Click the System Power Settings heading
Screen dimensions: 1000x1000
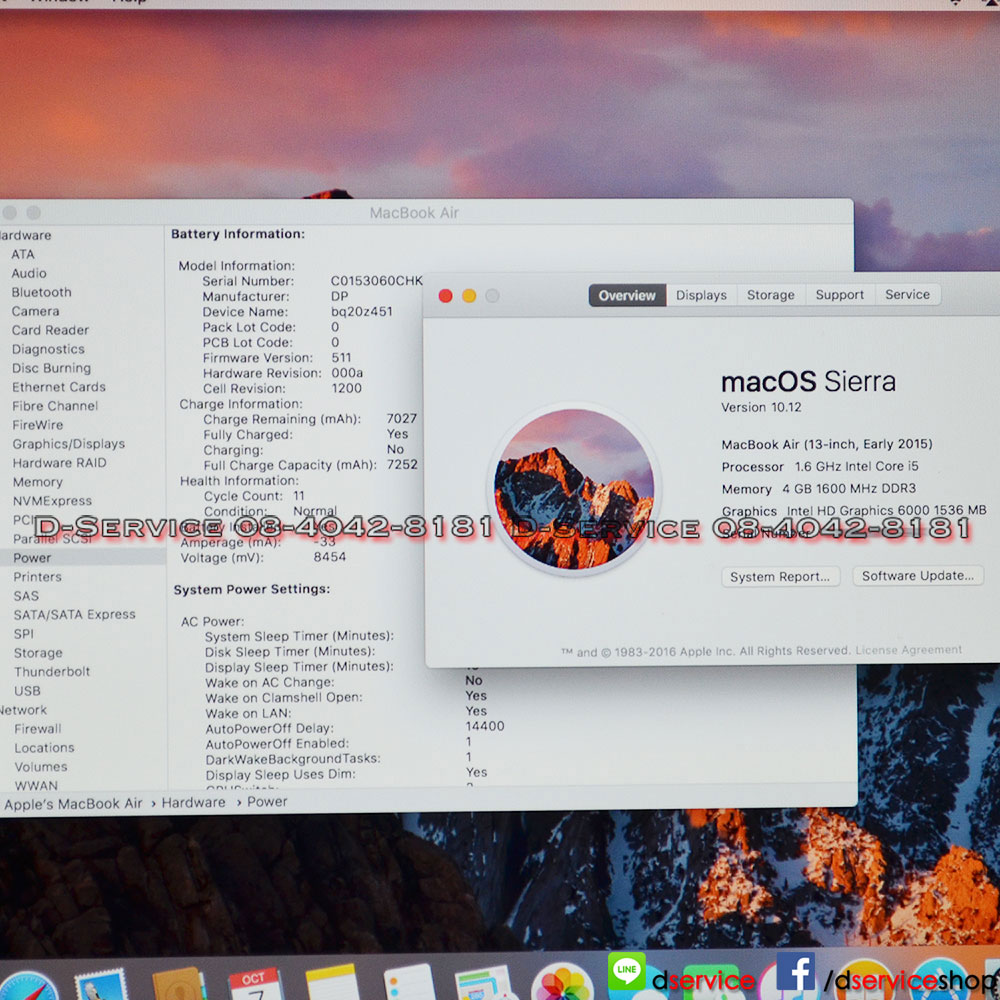(x=252, y=589)
